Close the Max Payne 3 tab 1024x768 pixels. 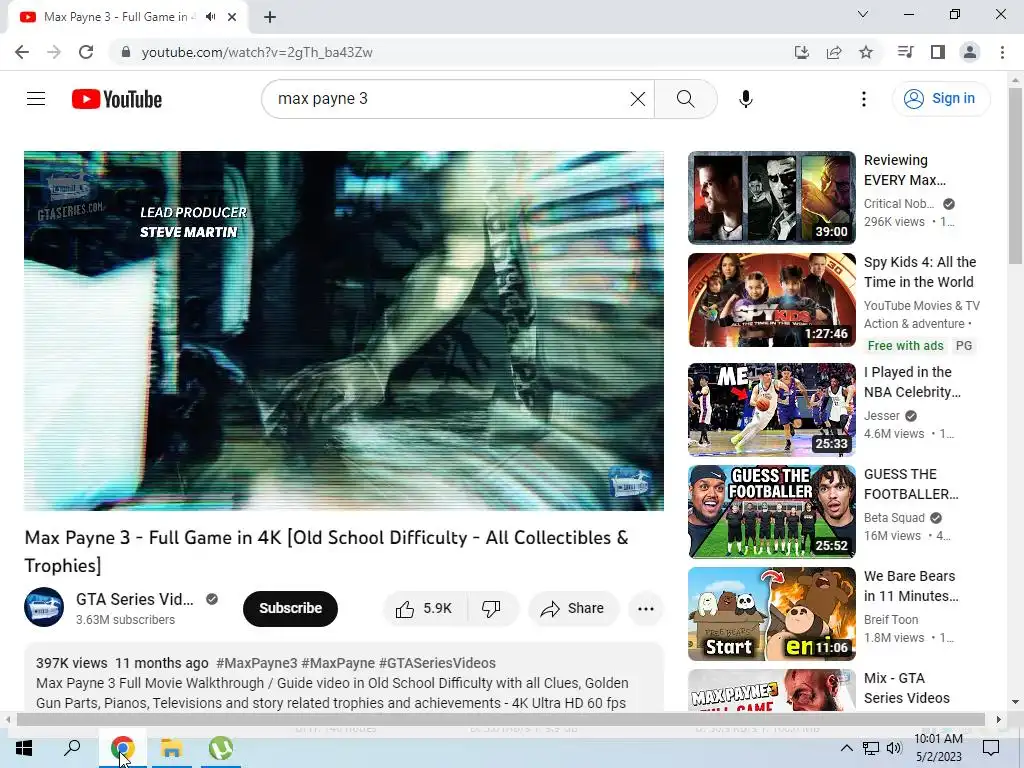point(232,17)
